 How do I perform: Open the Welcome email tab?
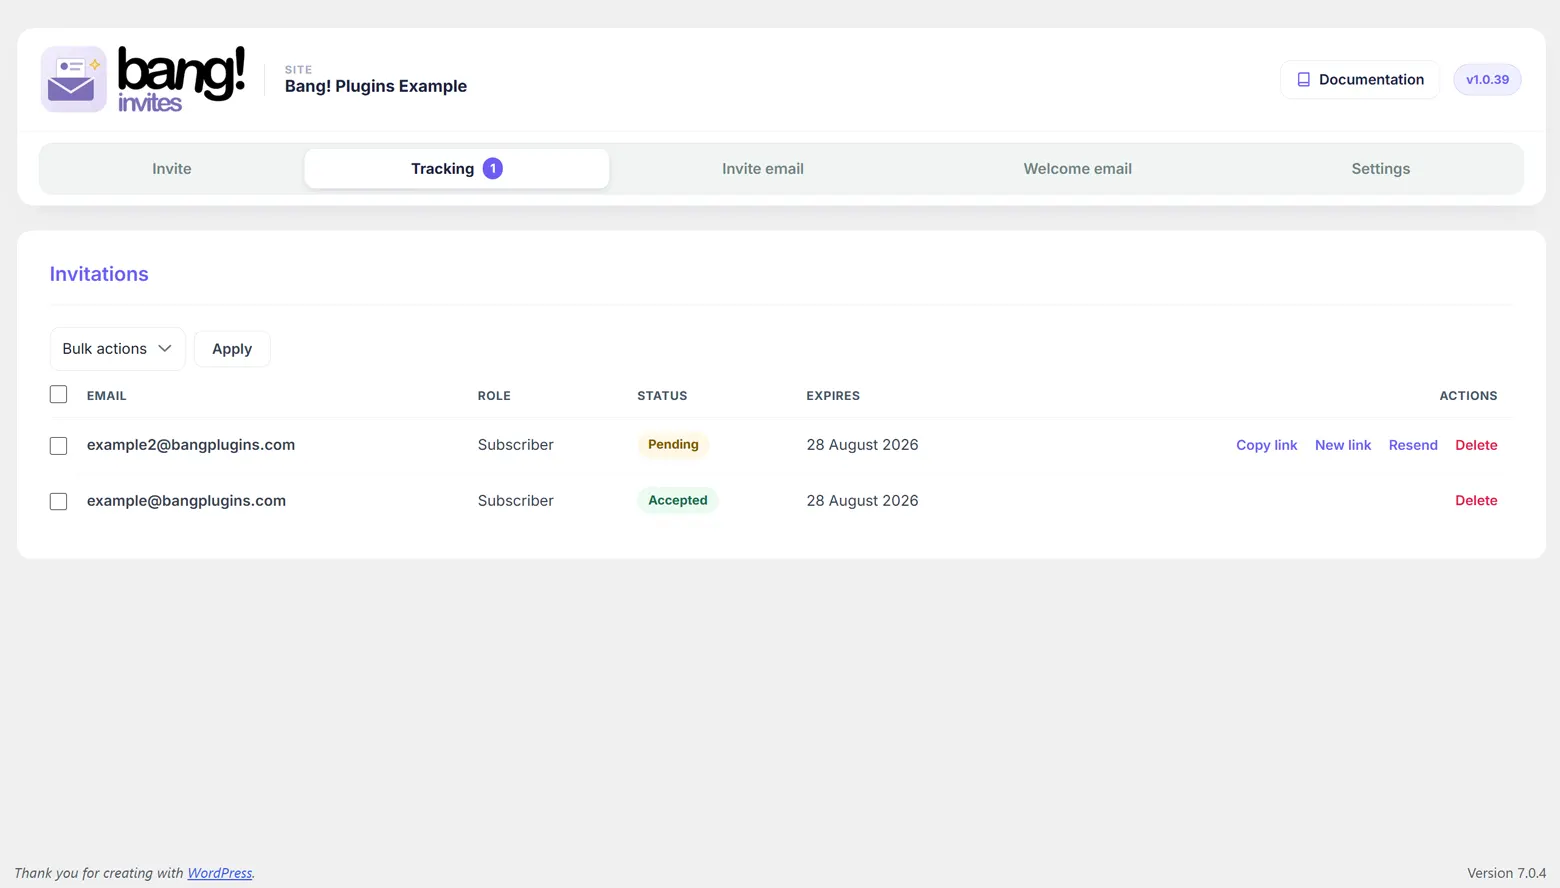[1077, 169]
